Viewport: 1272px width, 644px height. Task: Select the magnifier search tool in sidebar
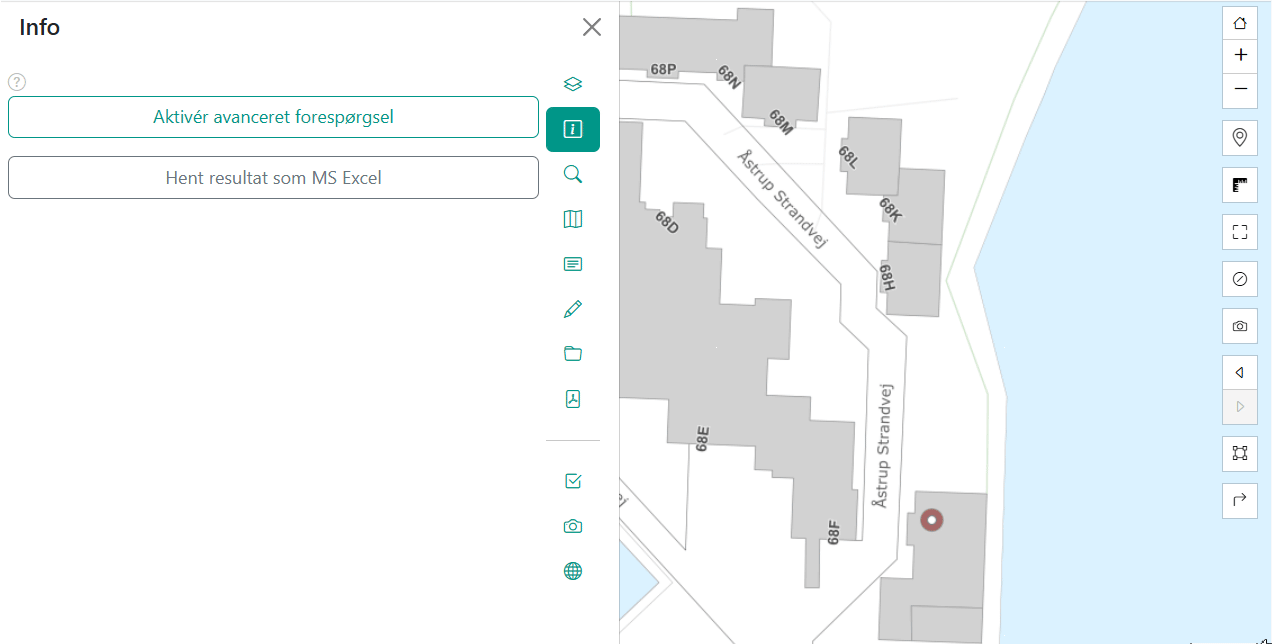[572, 175]
